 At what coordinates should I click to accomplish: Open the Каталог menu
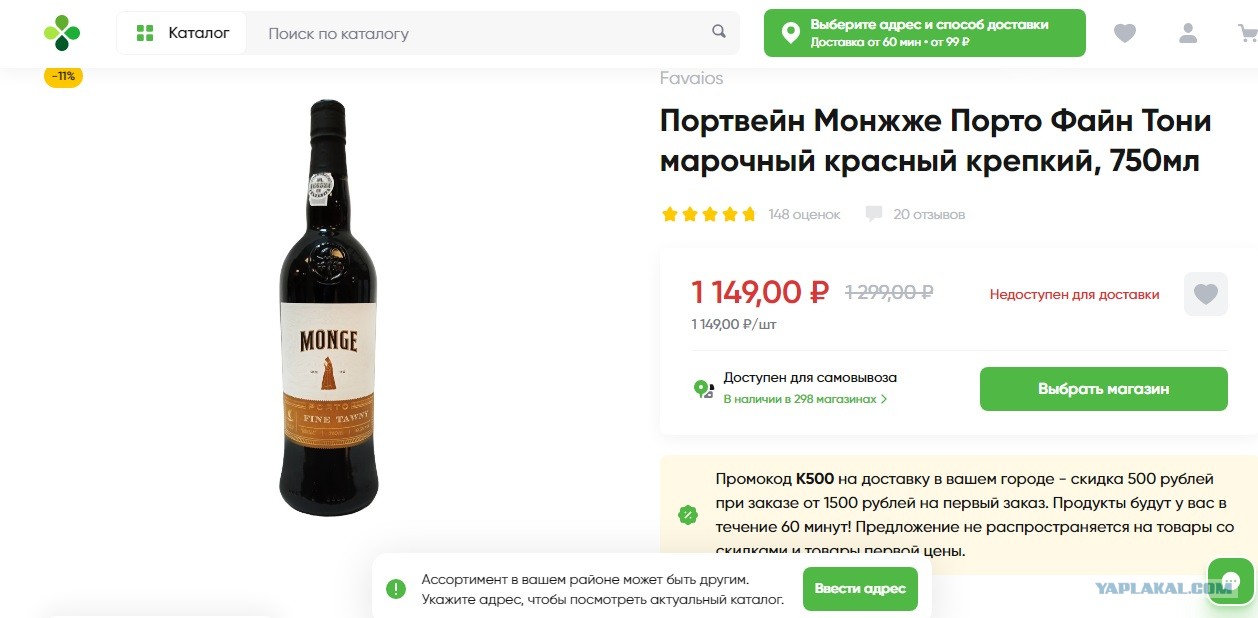(181, 33)
